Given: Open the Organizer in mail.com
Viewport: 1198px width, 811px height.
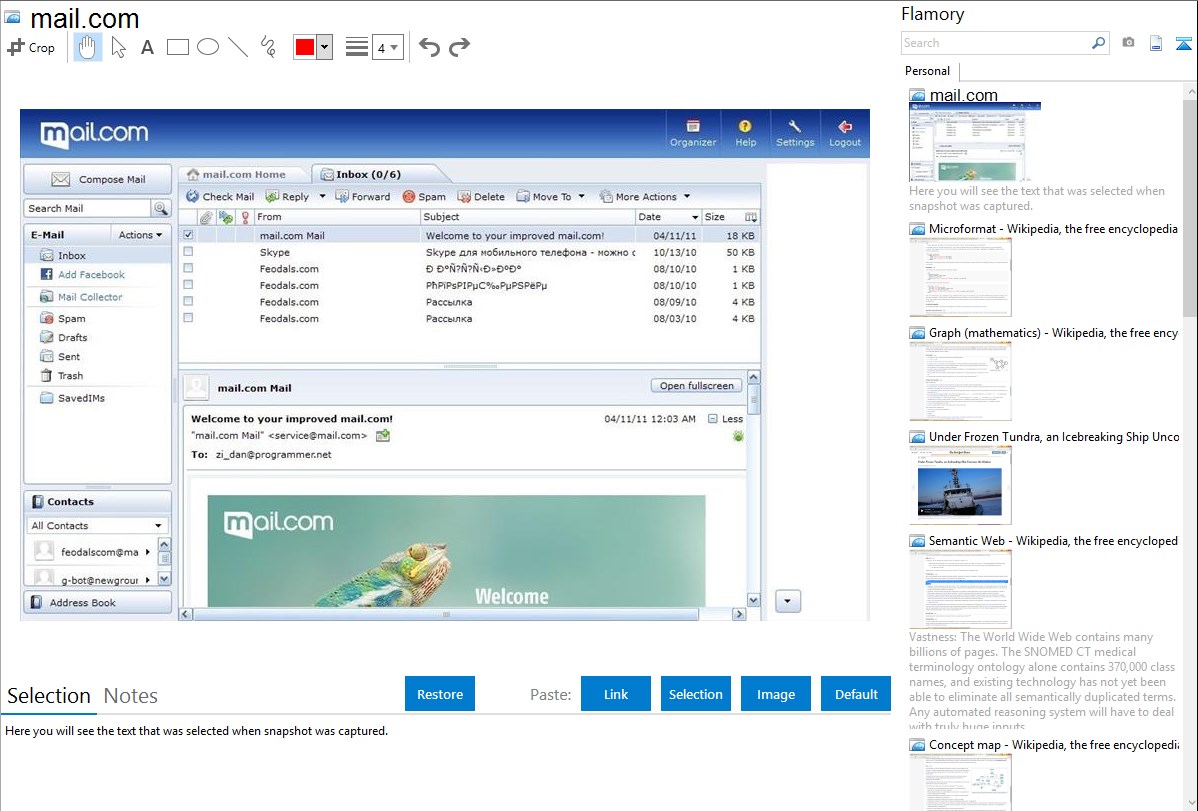Looking at the screenshot, I should (x=693, y=133).
